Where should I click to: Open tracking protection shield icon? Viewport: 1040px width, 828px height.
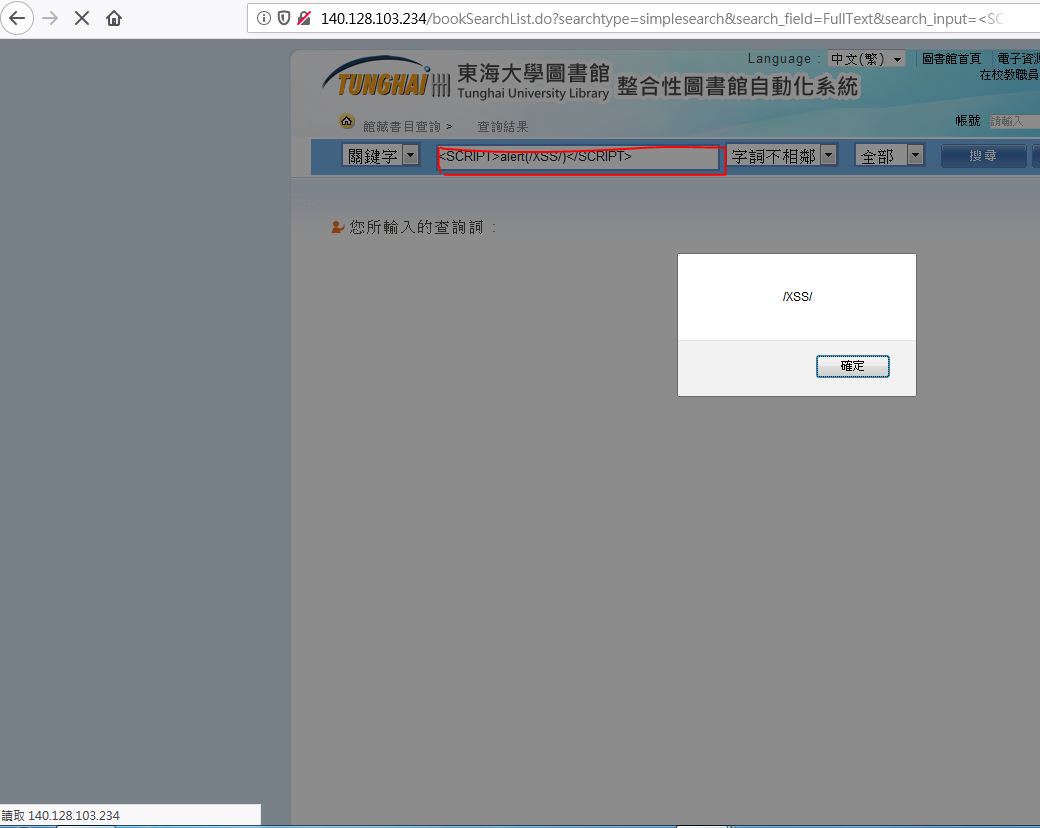pos(284,18)
